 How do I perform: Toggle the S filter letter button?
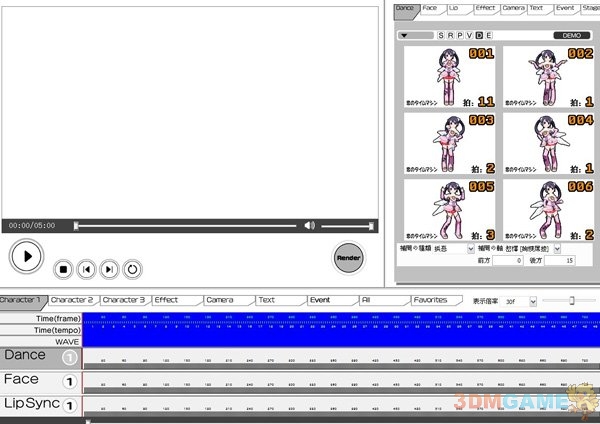[441, 35]
